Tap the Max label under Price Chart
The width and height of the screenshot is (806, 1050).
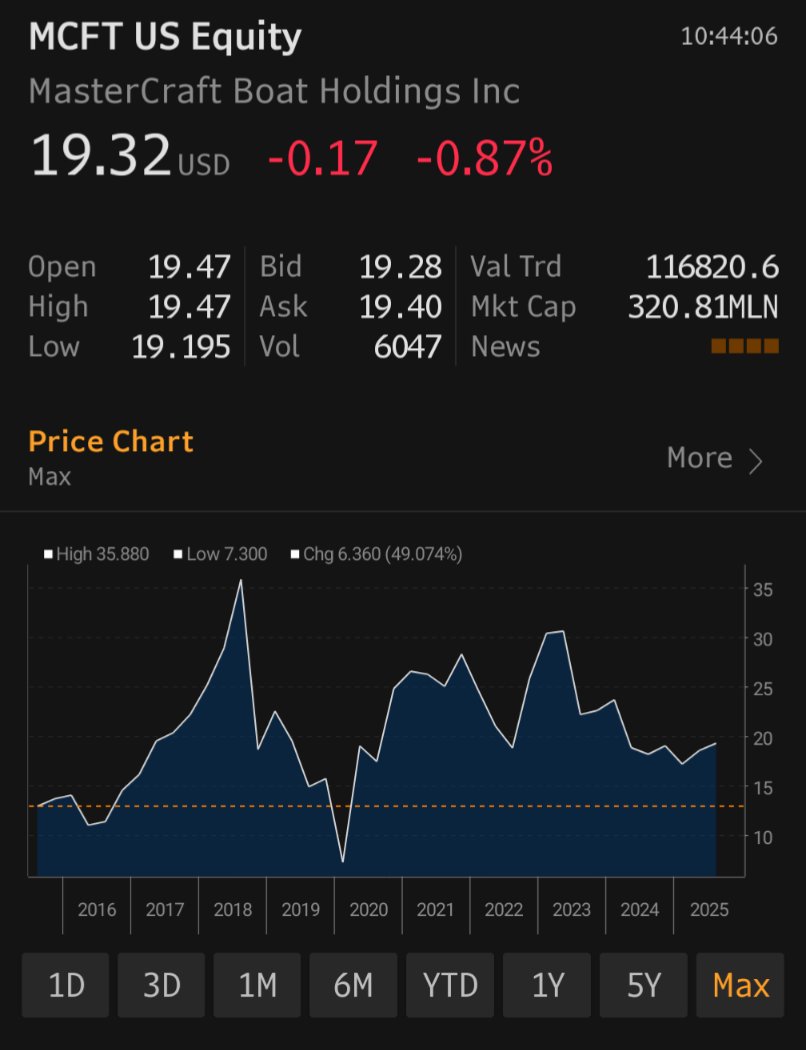pos(50,477)
